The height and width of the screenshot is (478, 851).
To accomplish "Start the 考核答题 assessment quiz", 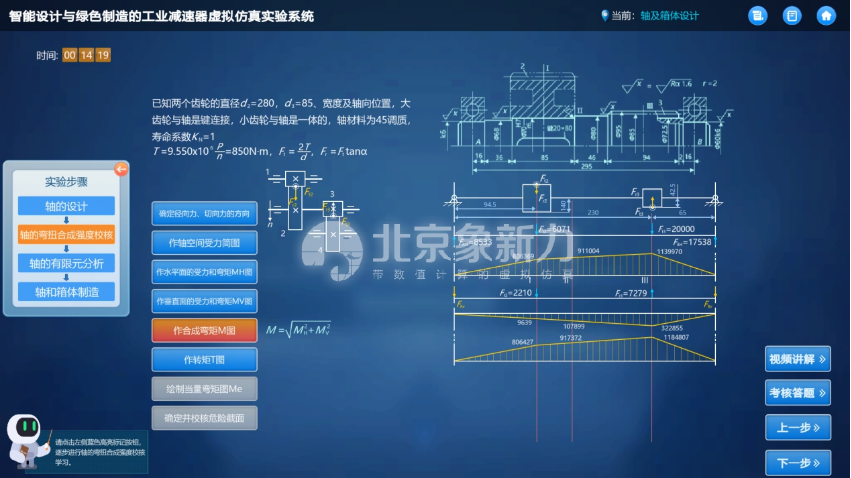I will coord(797,393).
